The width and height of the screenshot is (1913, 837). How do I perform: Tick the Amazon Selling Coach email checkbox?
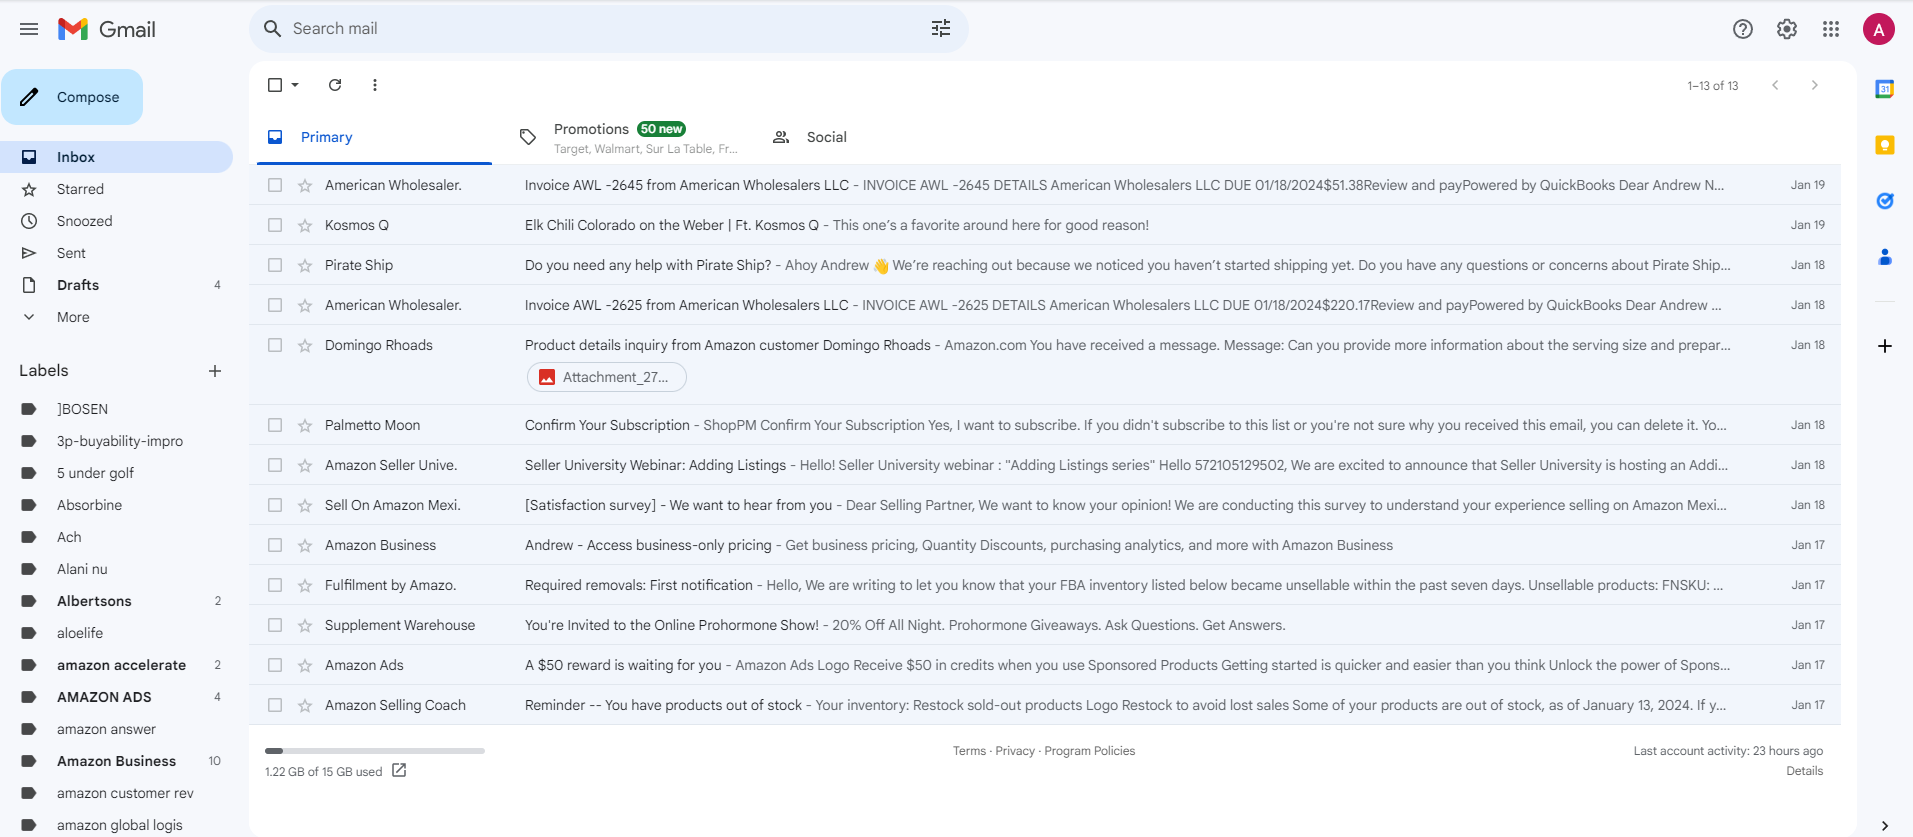click(275, 705)
